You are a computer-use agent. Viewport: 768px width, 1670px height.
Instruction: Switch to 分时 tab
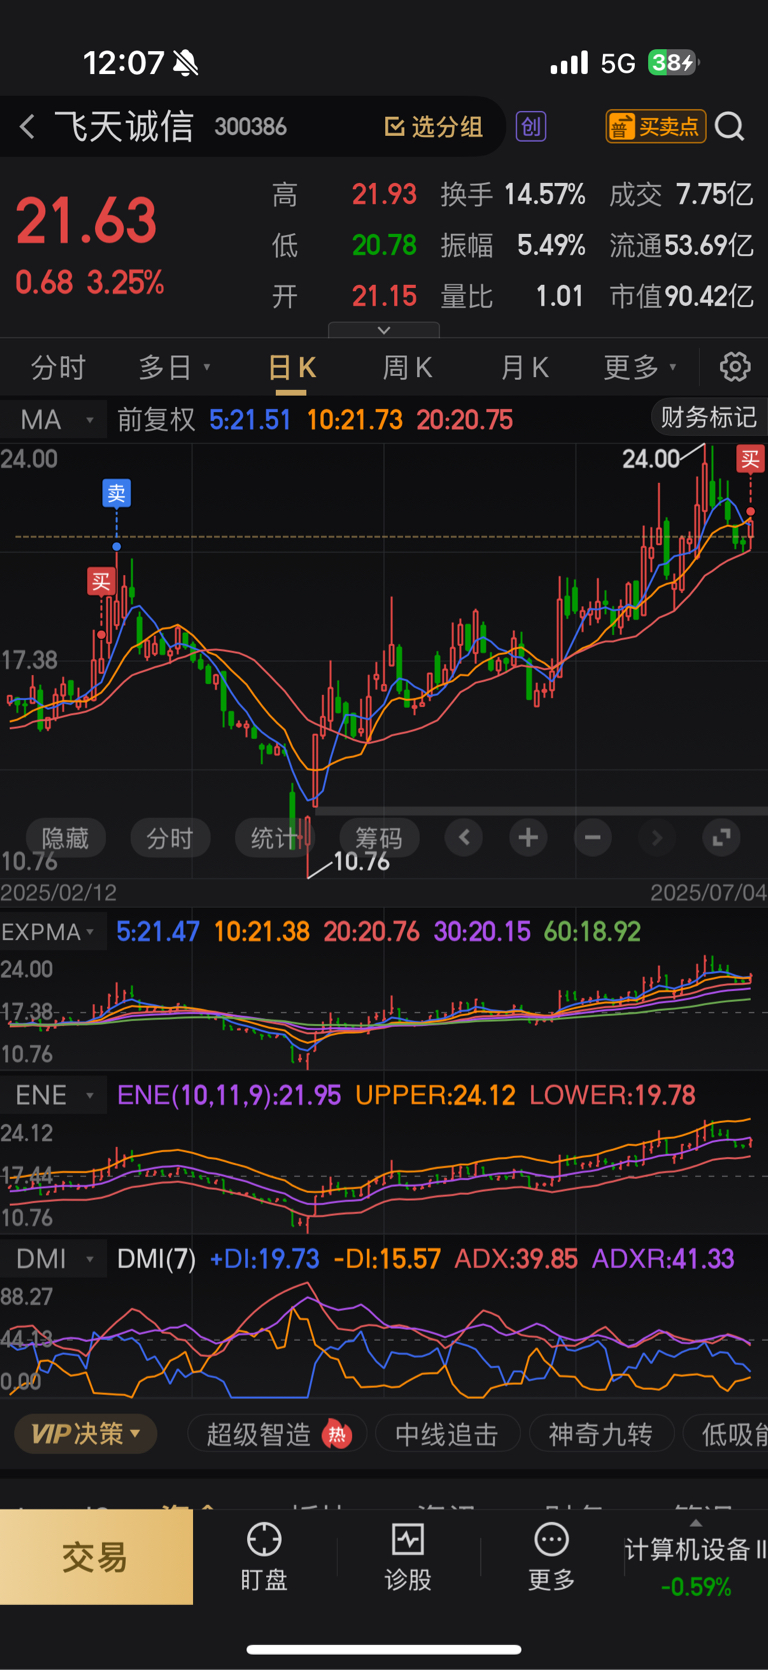click(x=58, y=368)
